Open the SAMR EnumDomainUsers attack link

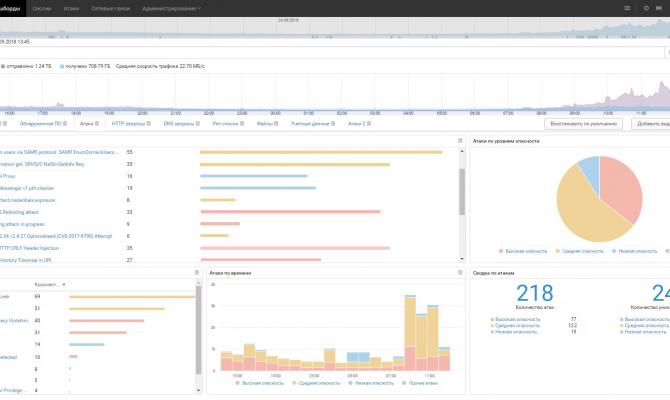coord(58,152)
